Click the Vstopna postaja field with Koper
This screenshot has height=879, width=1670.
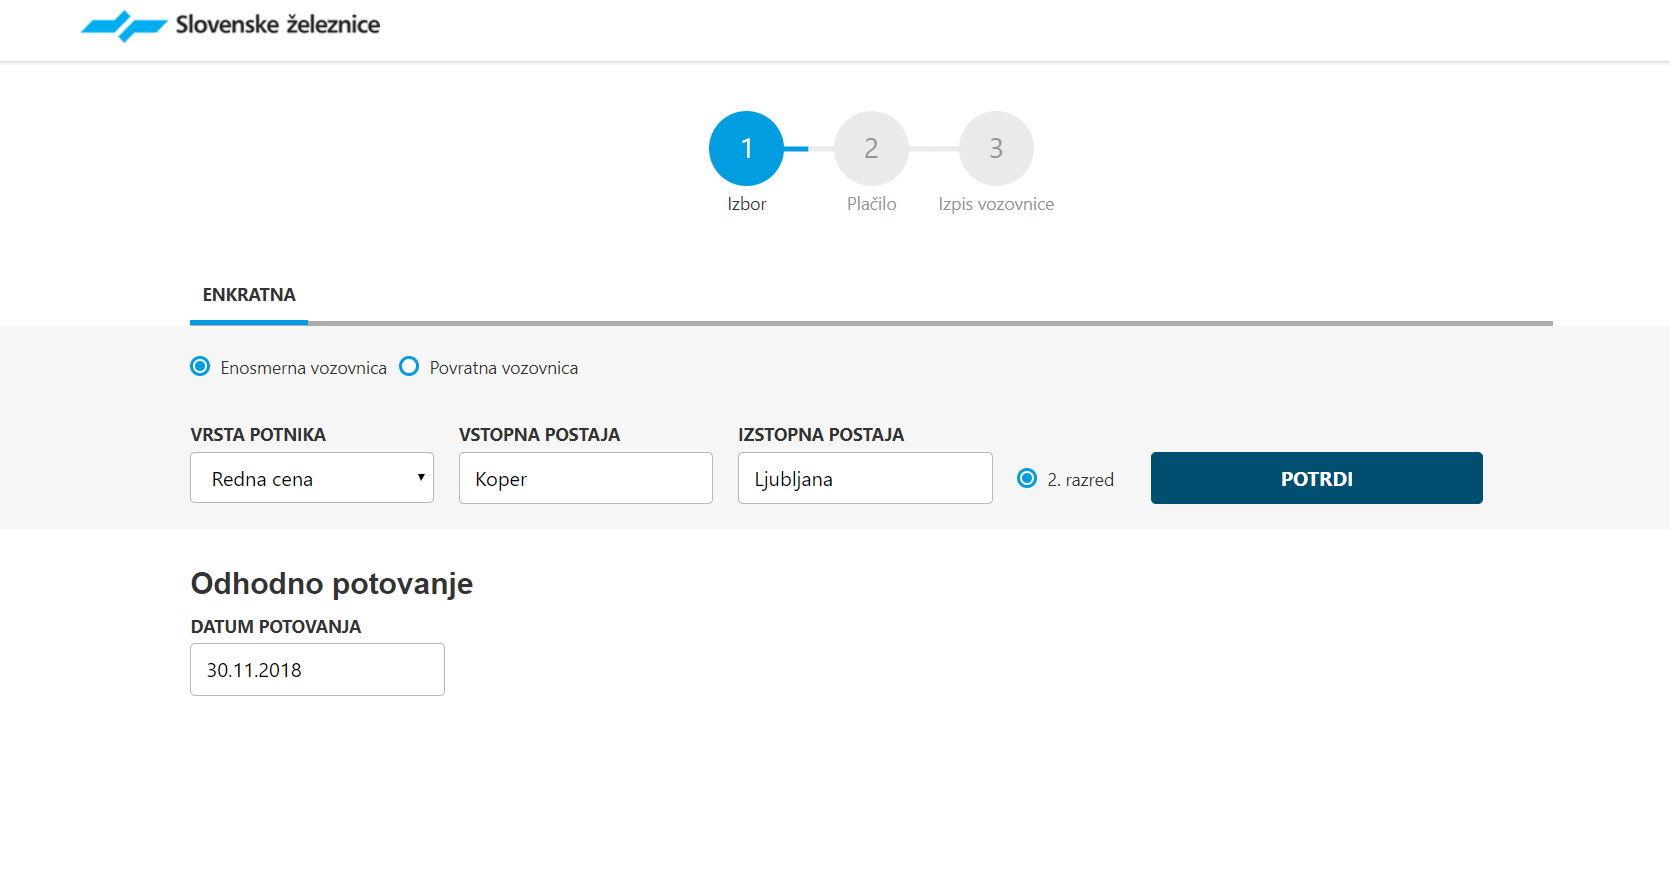coord(586,478)
